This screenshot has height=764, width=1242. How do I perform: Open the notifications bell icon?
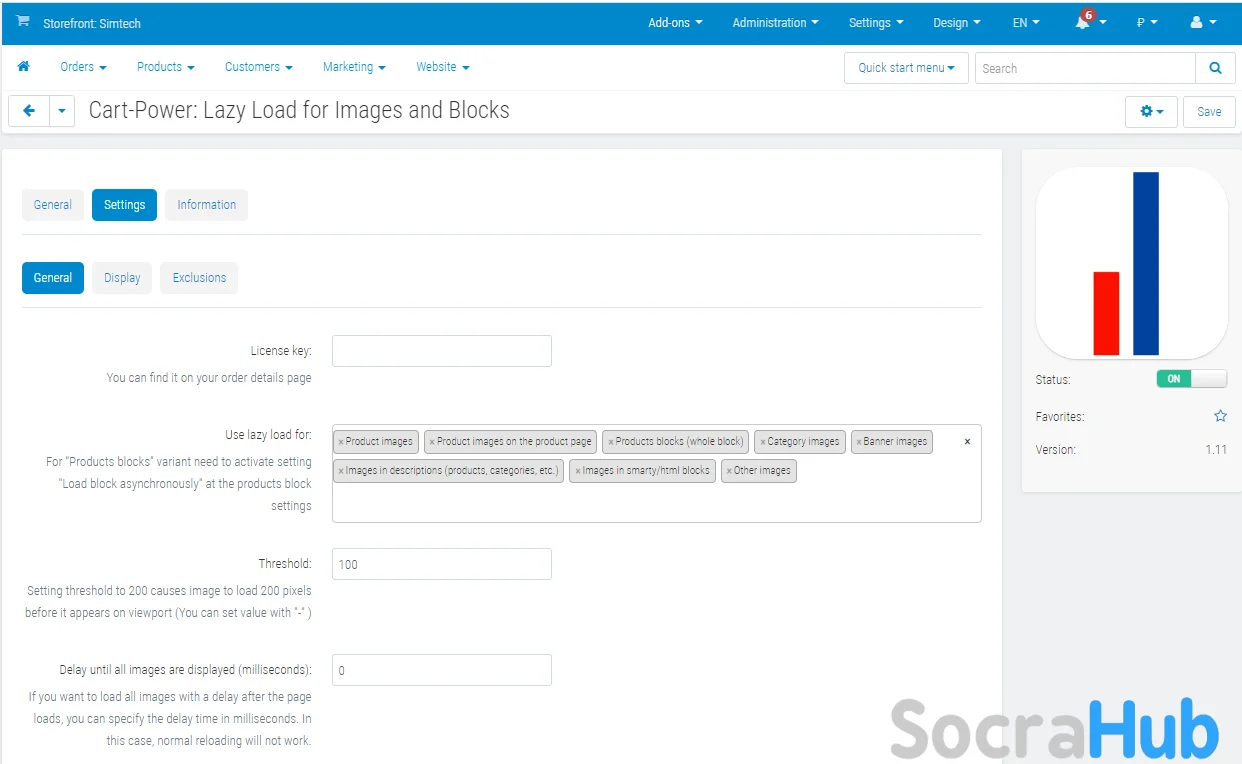pos(1083,22)
